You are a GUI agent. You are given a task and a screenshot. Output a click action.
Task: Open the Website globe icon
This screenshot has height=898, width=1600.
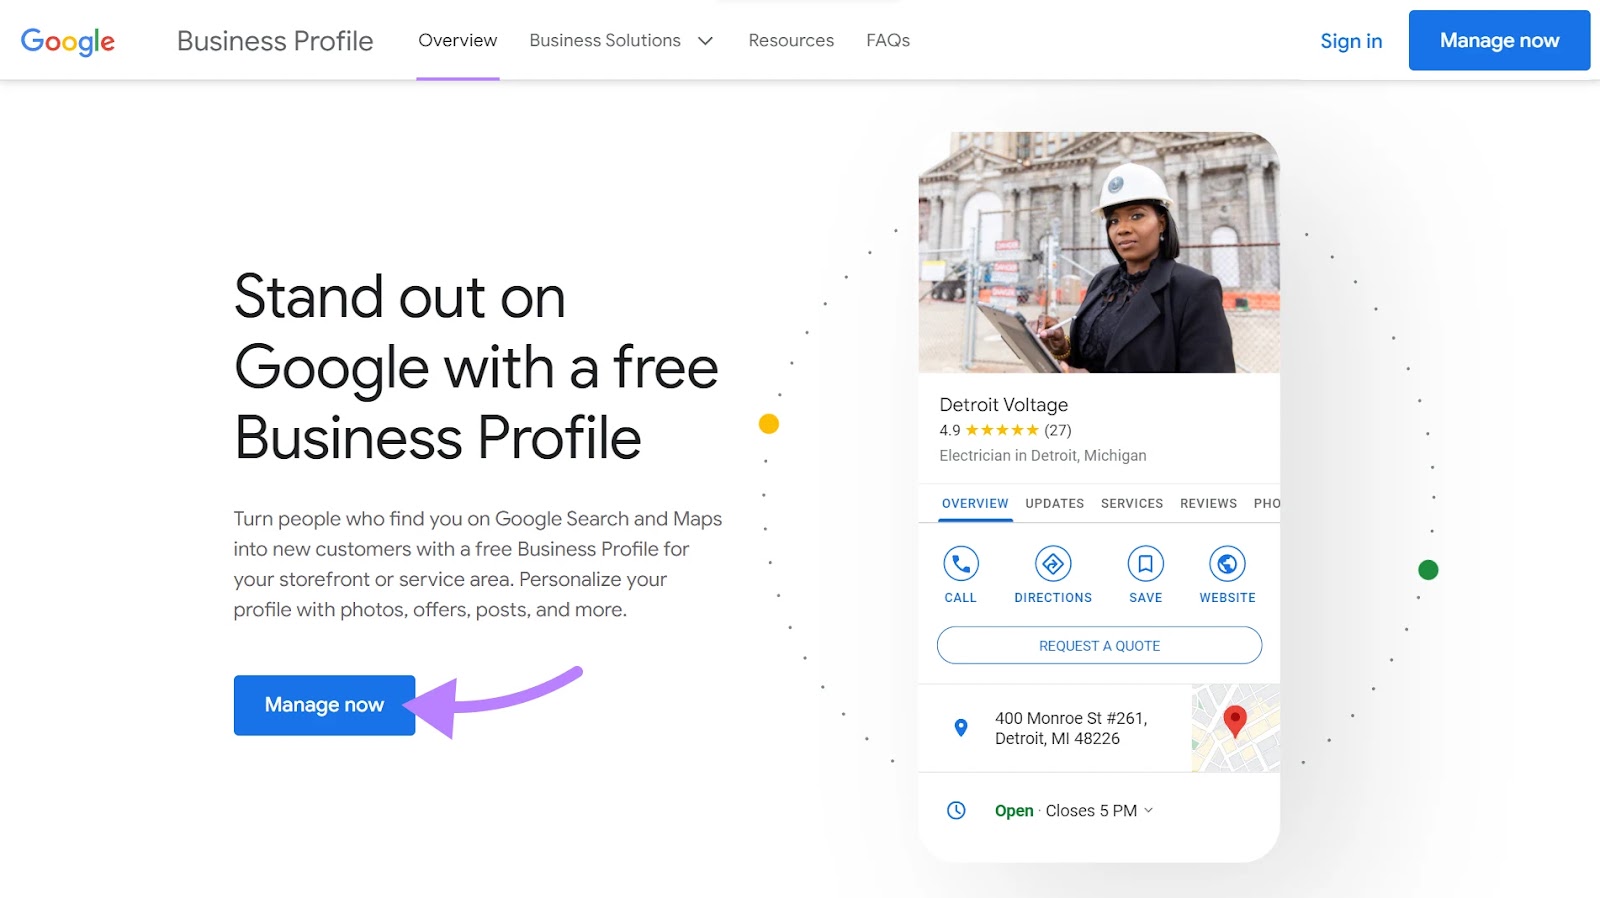point(1227,565)
